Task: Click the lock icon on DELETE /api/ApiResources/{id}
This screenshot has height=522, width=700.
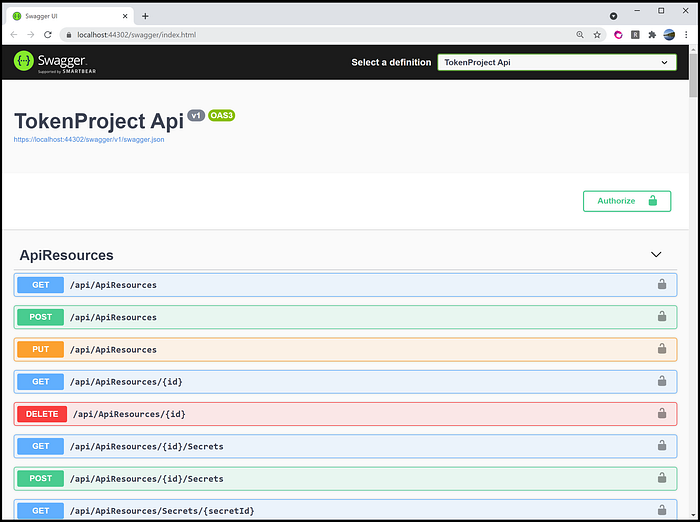Action: pyautogui.click(x=662, y=413)
